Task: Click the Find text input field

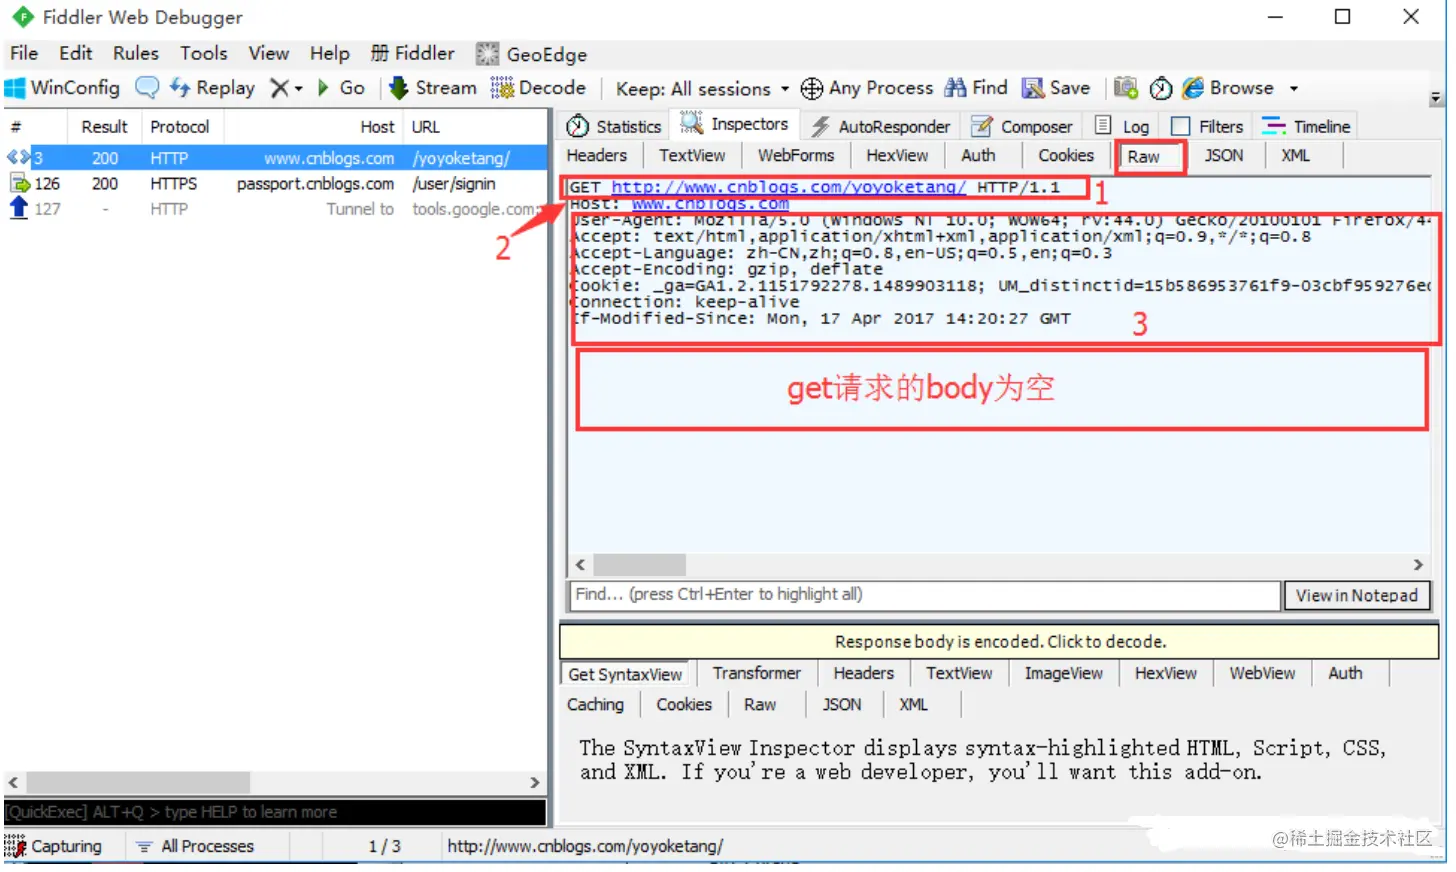Action: click(x=925, y=595)
